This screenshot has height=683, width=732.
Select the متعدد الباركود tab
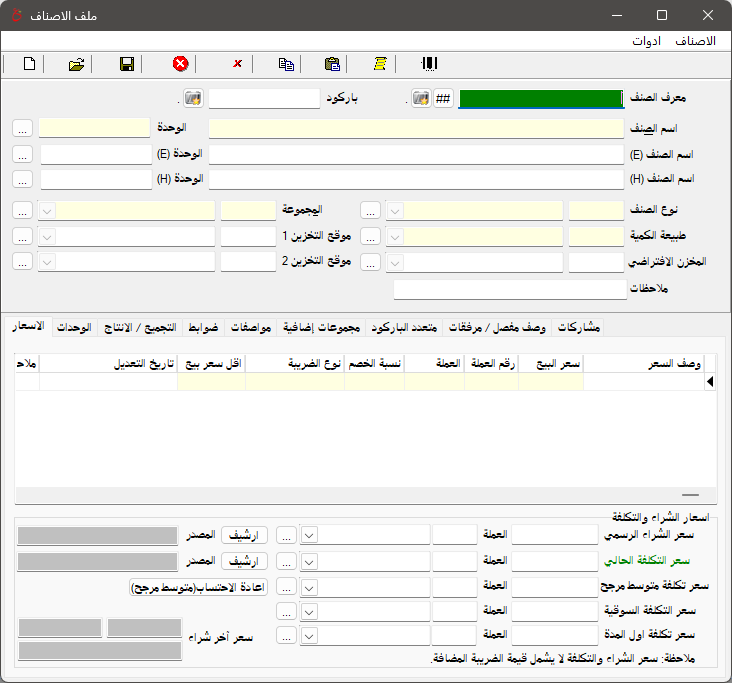click(x=404, y=328)
